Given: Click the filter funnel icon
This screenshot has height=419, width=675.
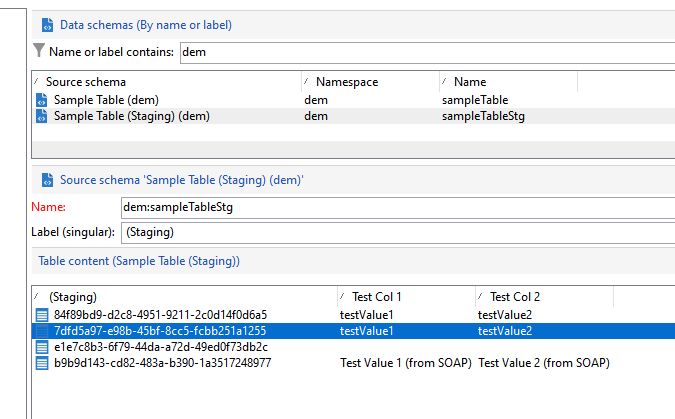Looking at the screenshot, I should (39, 51).
